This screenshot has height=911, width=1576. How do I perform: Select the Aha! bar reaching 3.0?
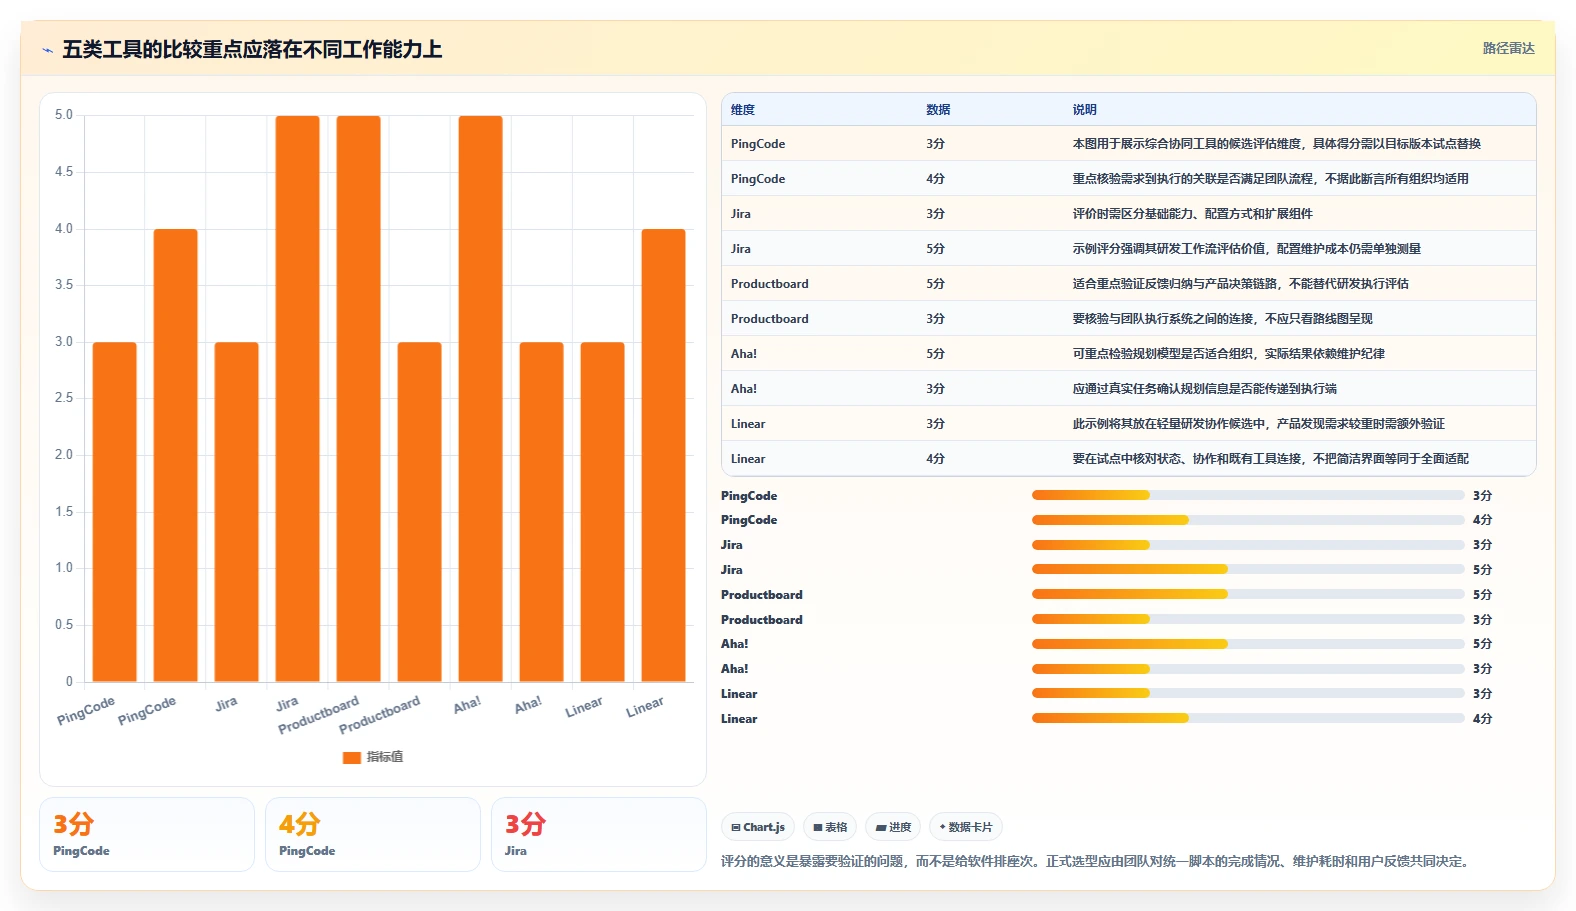542,512
